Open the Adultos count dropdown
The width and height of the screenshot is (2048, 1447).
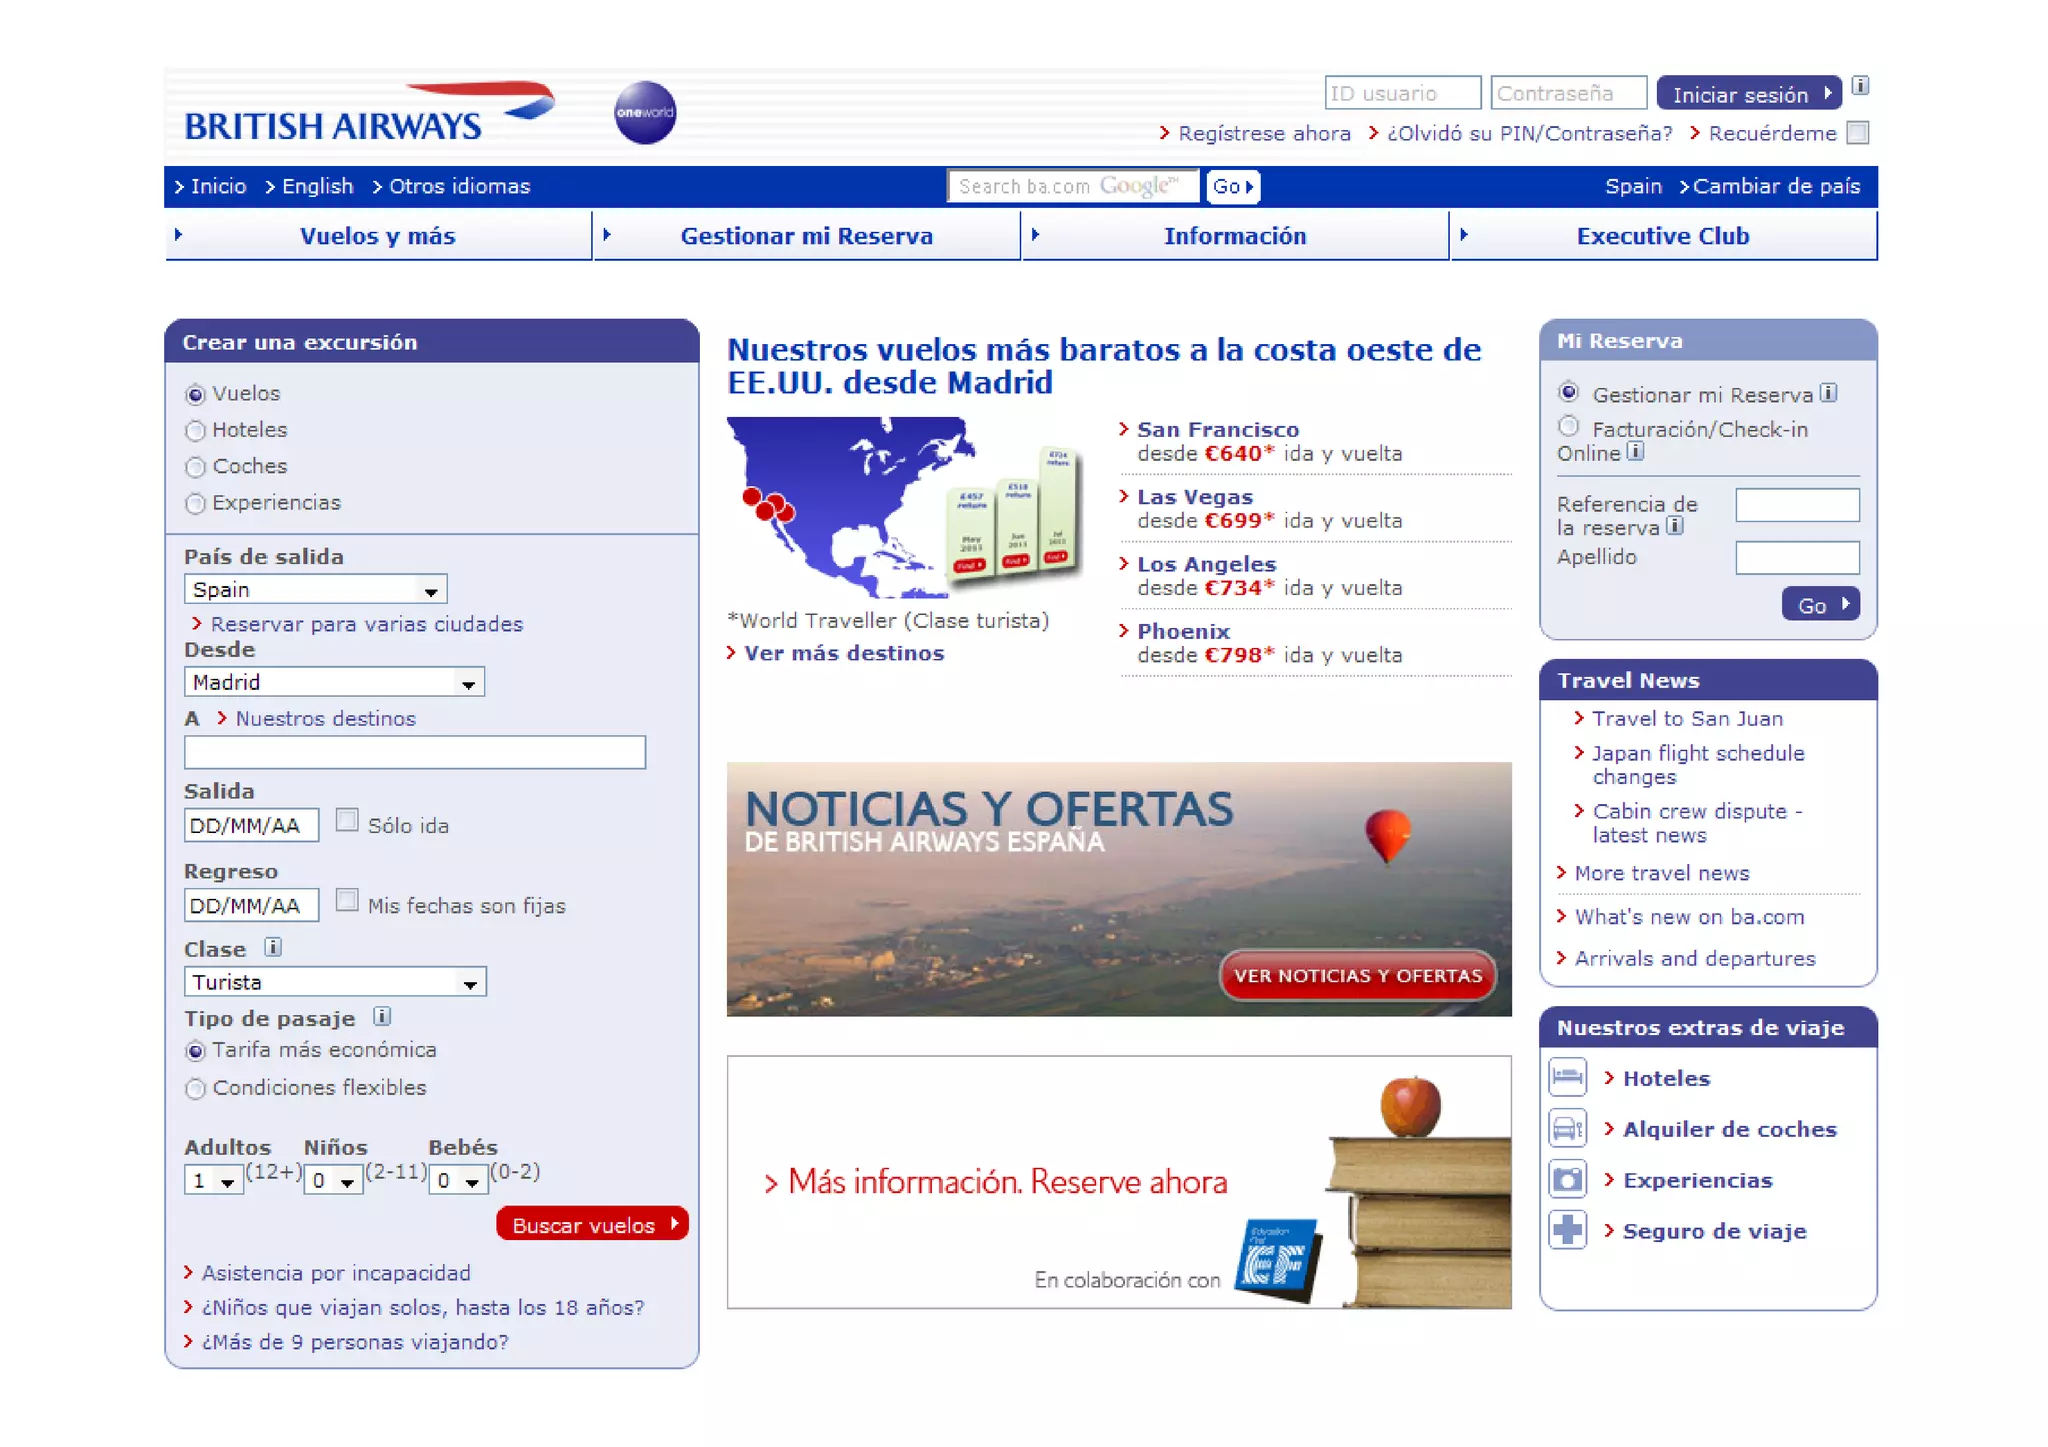pyautogui.click(x=214, y=1181)
